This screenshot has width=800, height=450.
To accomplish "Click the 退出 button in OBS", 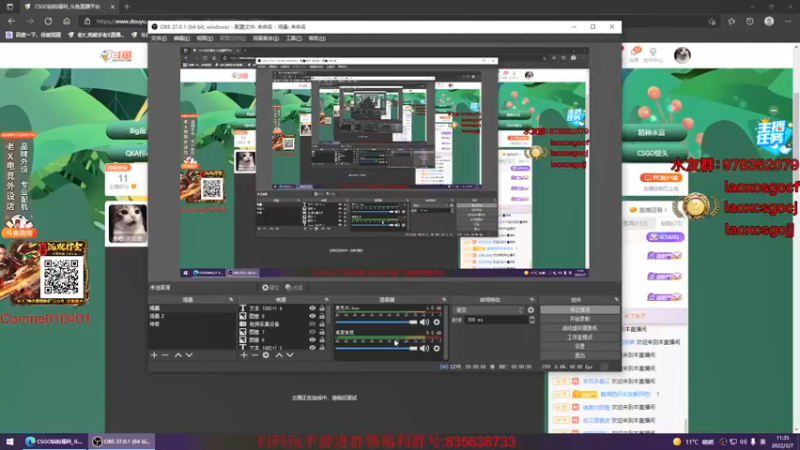I will pyautogui.click(x=580, y=355).
